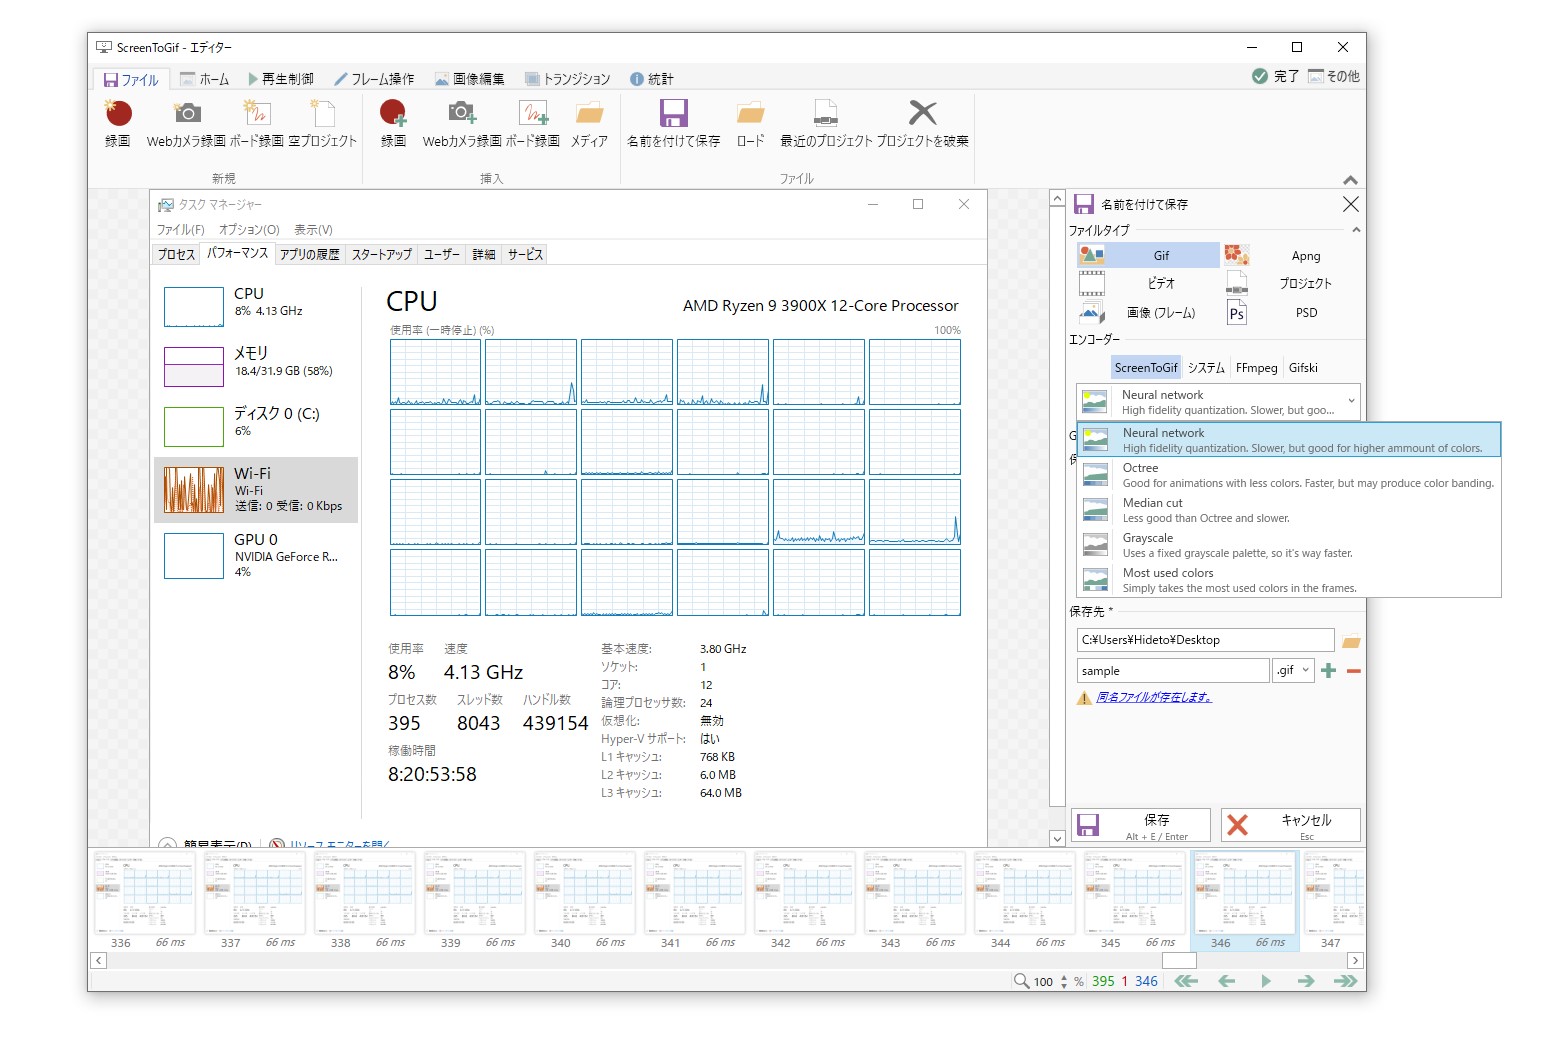Insert a screen recording via 録画 in 挿入 group
Viewport: 1564px width, 1058px height.
(393, 123)
